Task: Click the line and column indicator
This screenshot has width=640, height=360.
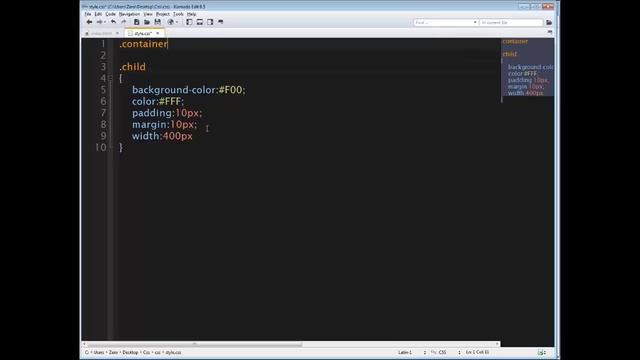Action: (x=477, y=352)
